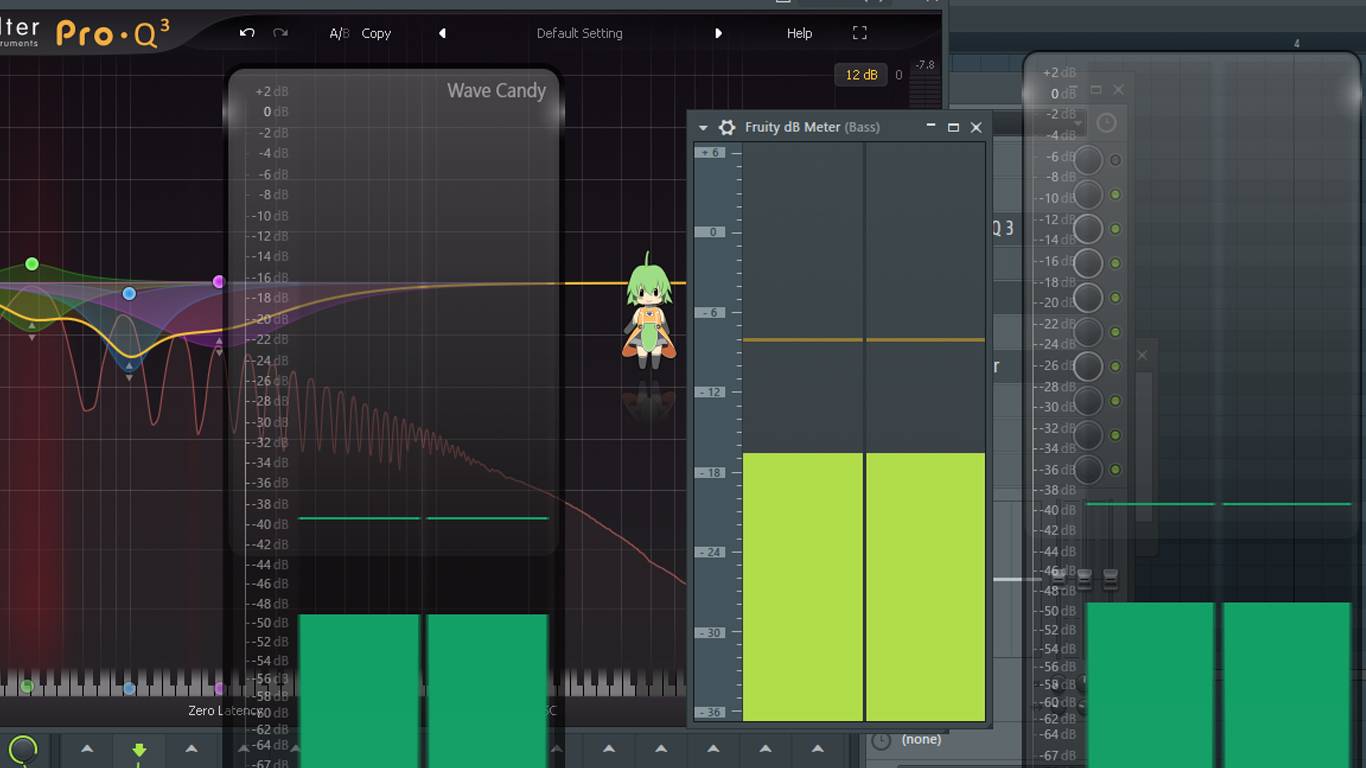Click the clock icon beside (none)
Viewport: 1366px width, 768px height.
tap(881, 741)
